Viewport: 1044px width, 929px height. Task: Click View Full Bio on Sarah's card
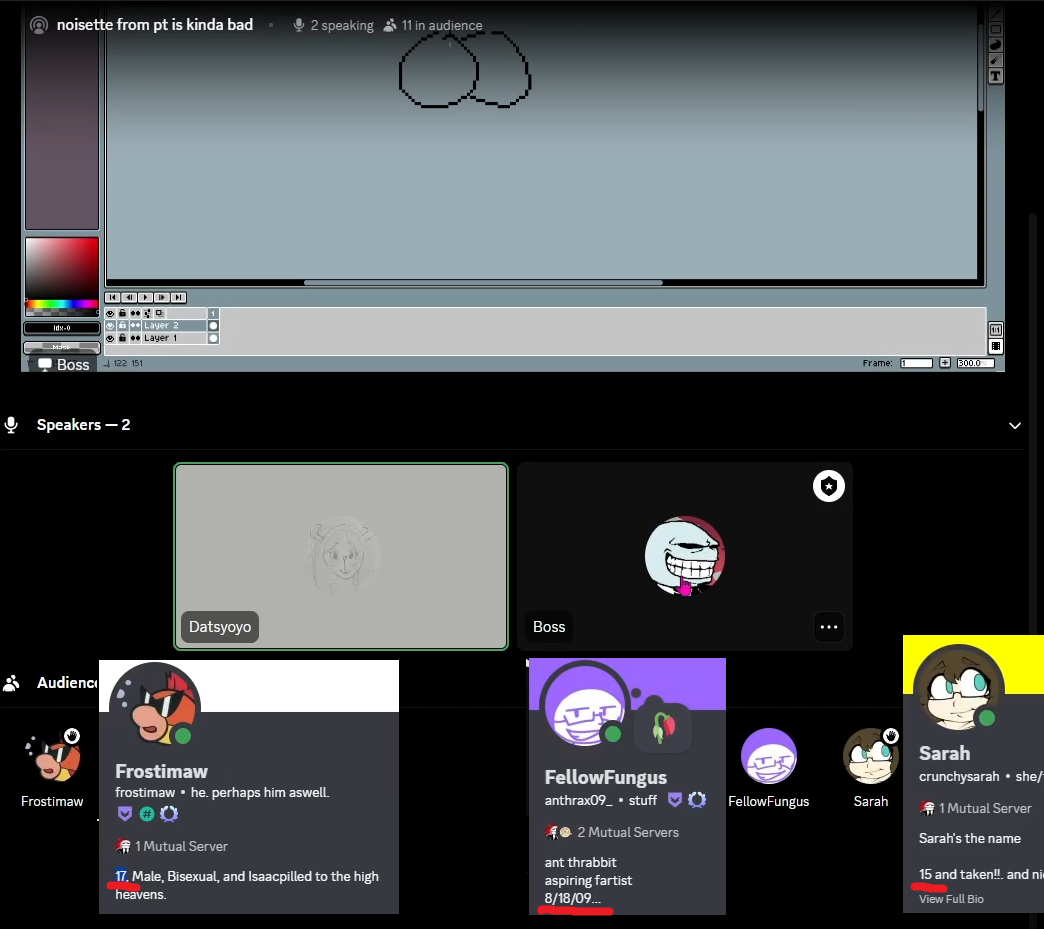pyautogui.click(x=951, y=899)
